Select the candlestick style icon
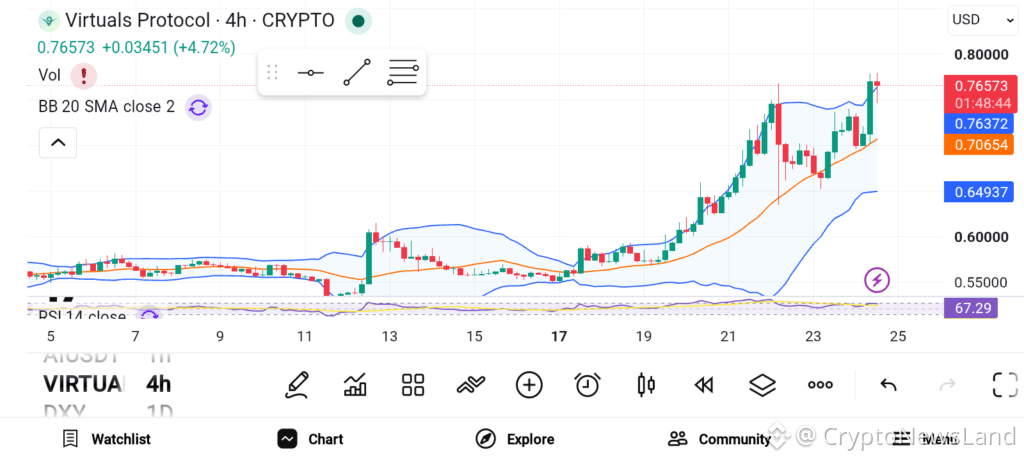The width and height of the screenshot is (1024, 461). (645, 385)
